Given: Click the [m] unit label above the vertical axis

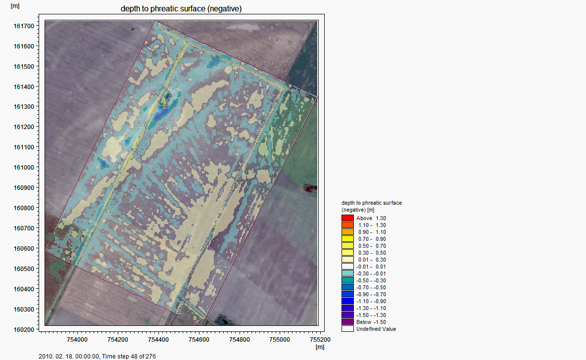Looking at the screenshot, I should pyautogui.click(x=15, y=6).
